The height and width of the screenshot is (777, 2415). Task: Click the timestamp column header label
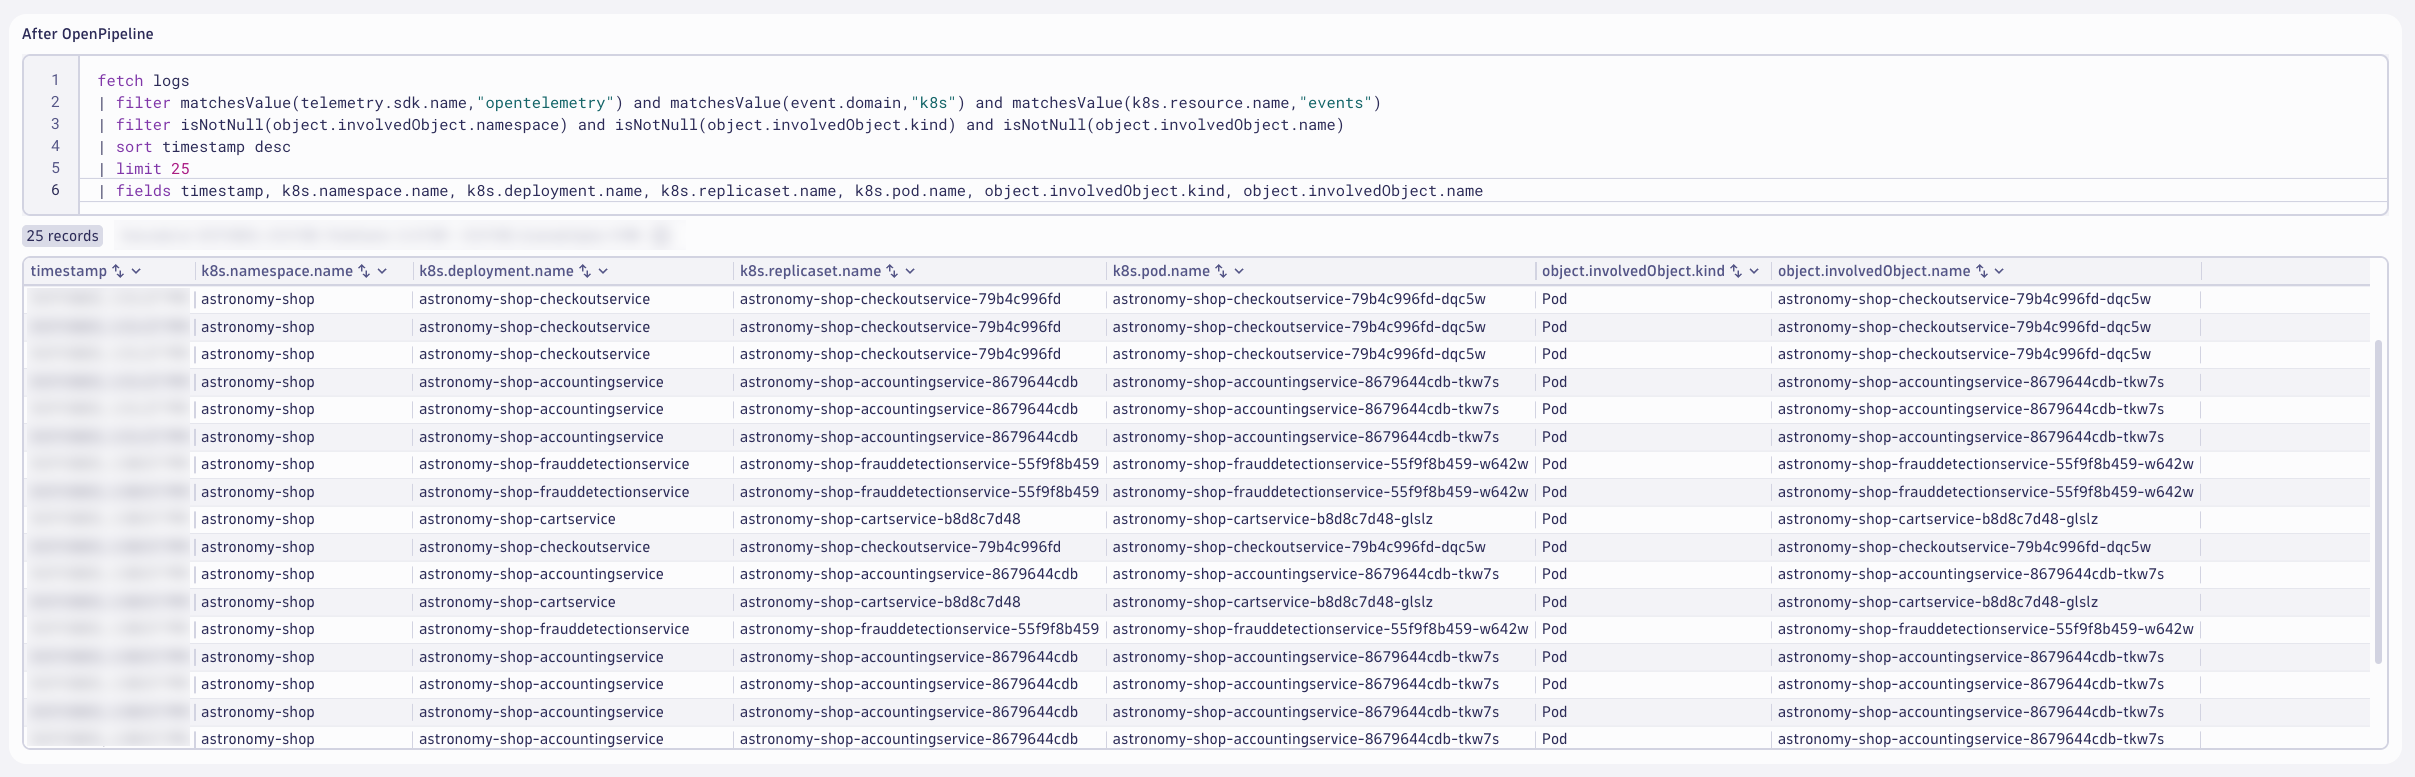pyautogui.click(x=68, y=271)
